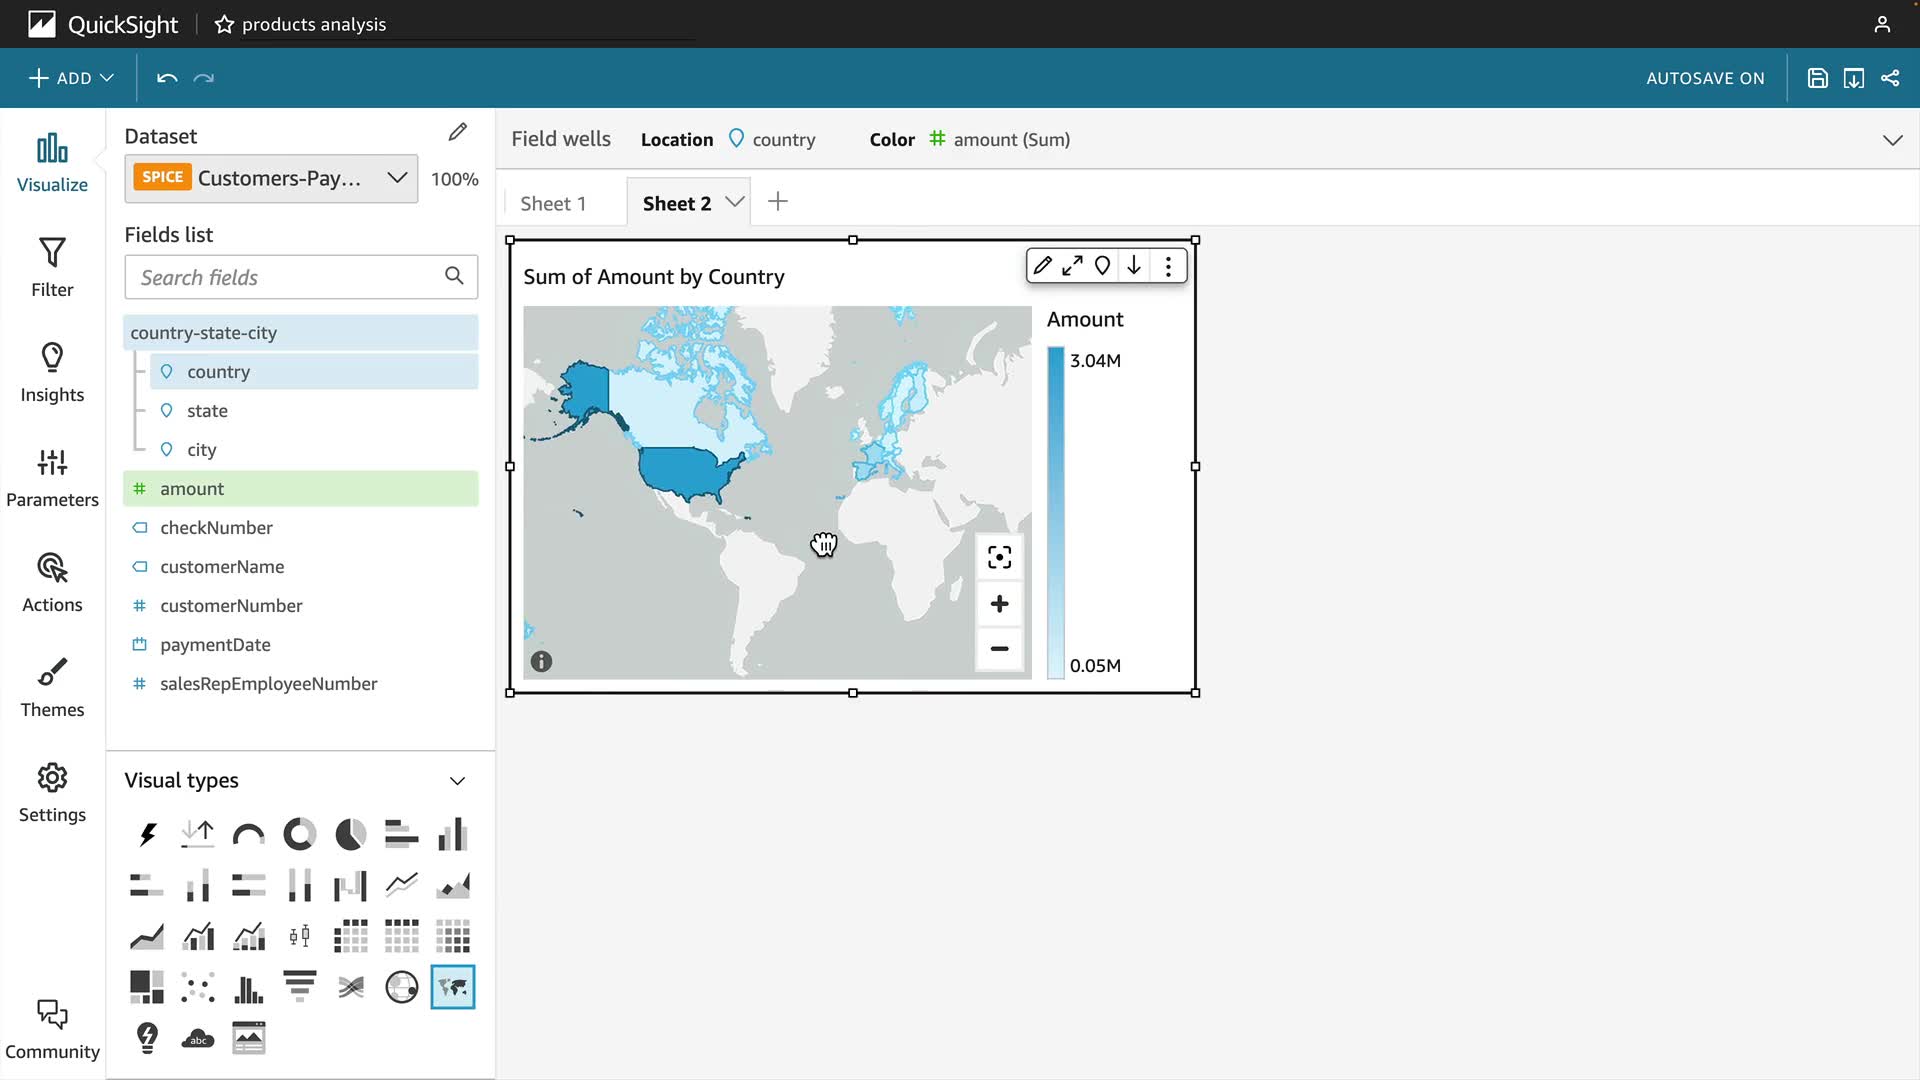Image resolution: width=1920 pixels, height=1080 pixels.
Task: Click the map zoom out button
Action: point(999,649)
